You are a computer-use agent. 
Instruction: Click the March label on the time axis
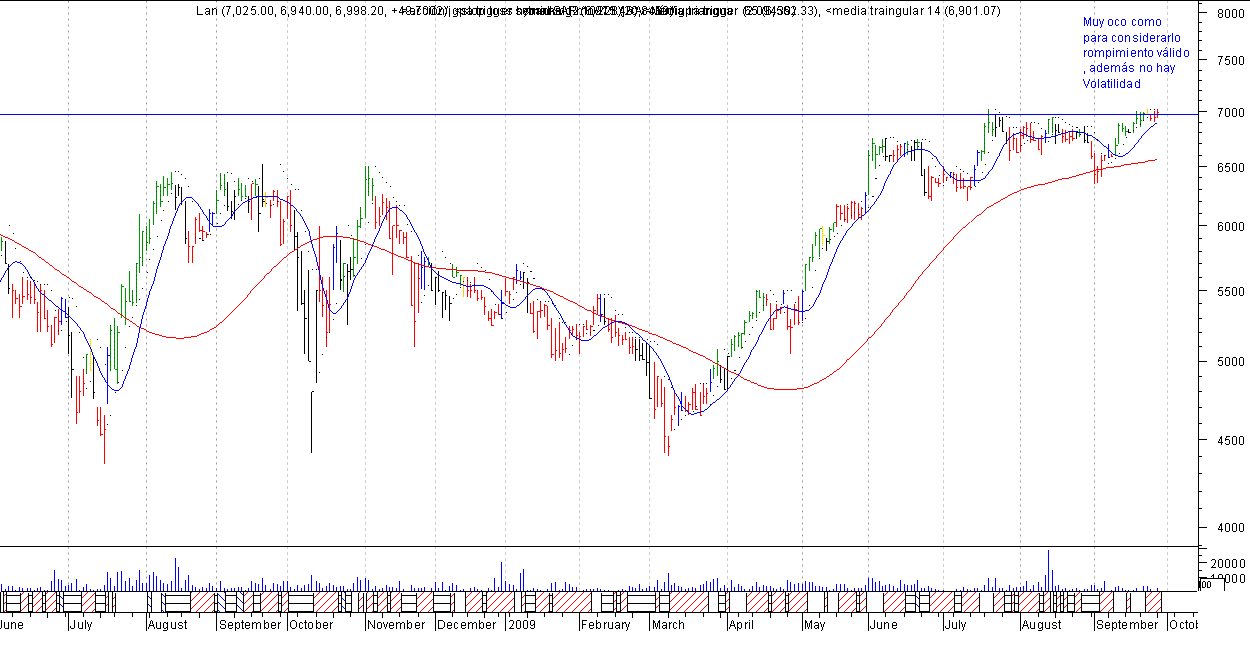pyautogui.click(x=668, y=625)
